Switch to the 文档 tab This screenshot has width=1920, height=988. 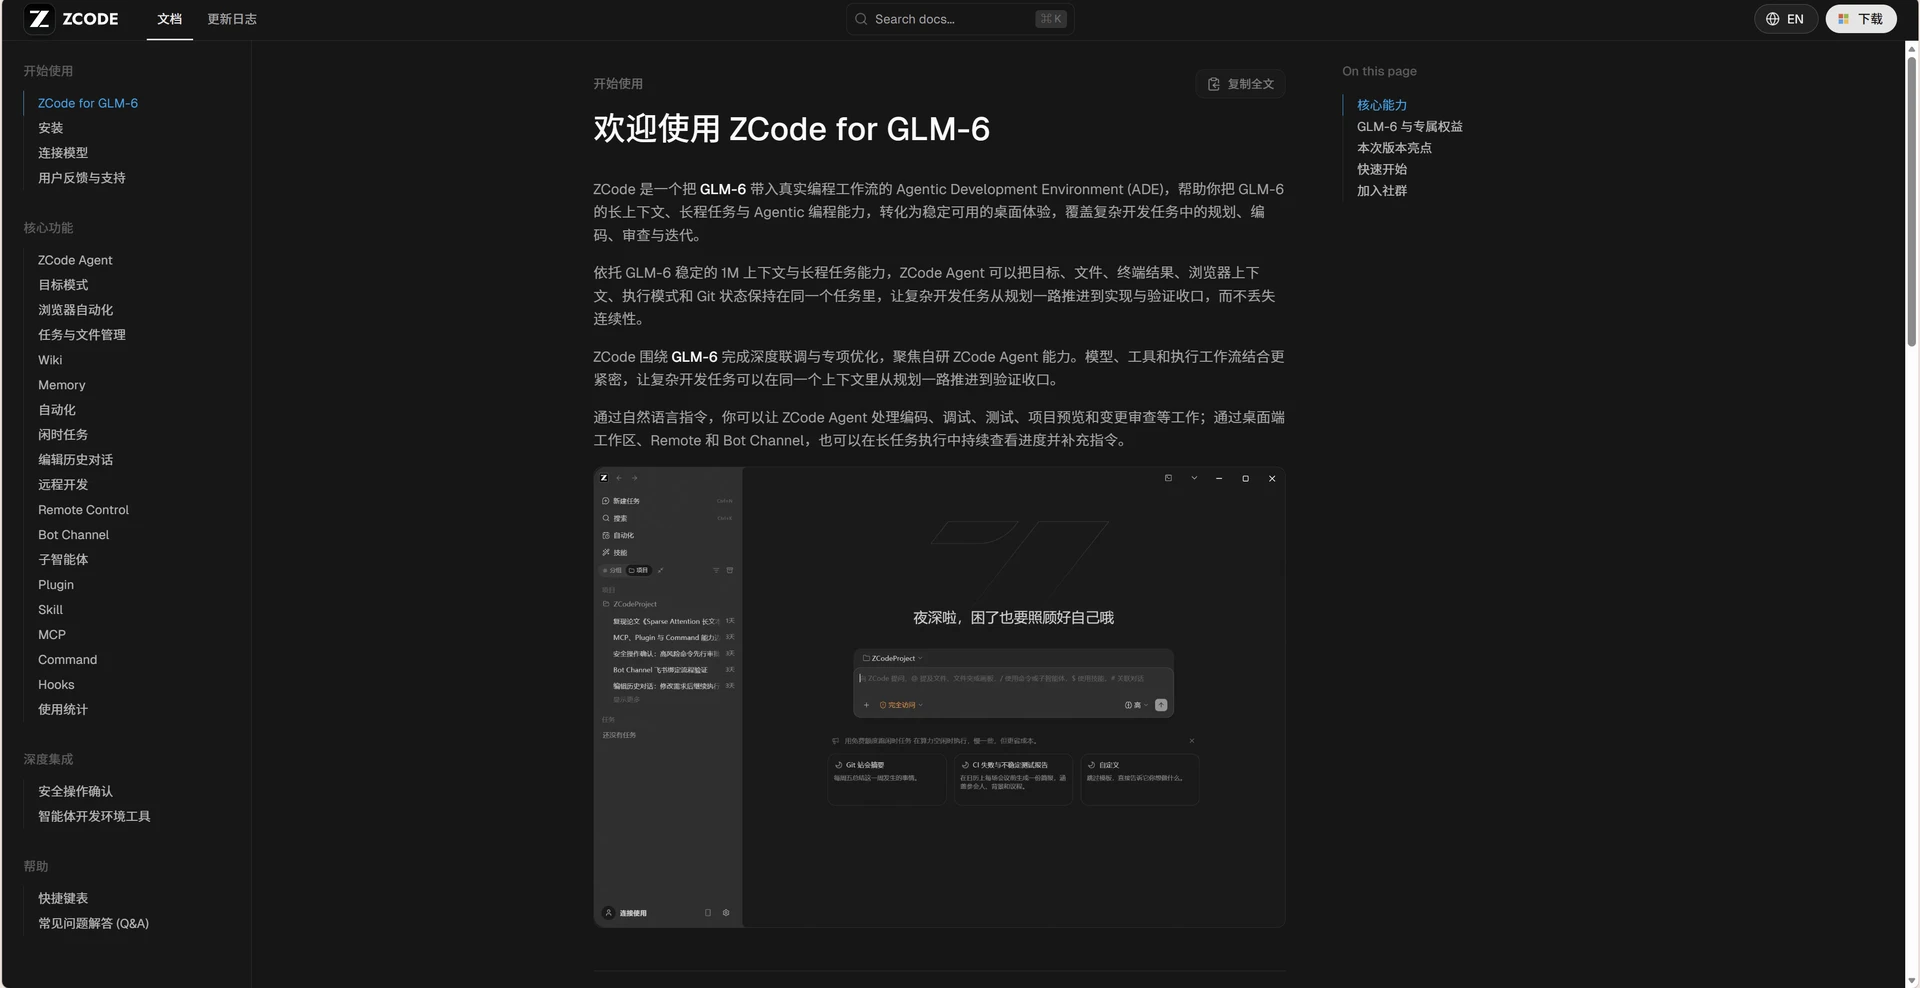pyautogui.click(x=170, y=19)
